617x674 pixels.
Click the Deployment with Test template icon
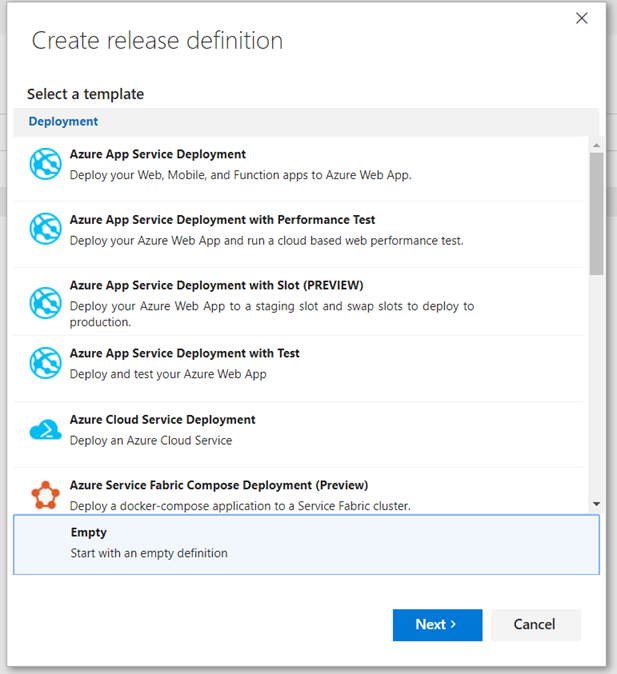point(46,363)
